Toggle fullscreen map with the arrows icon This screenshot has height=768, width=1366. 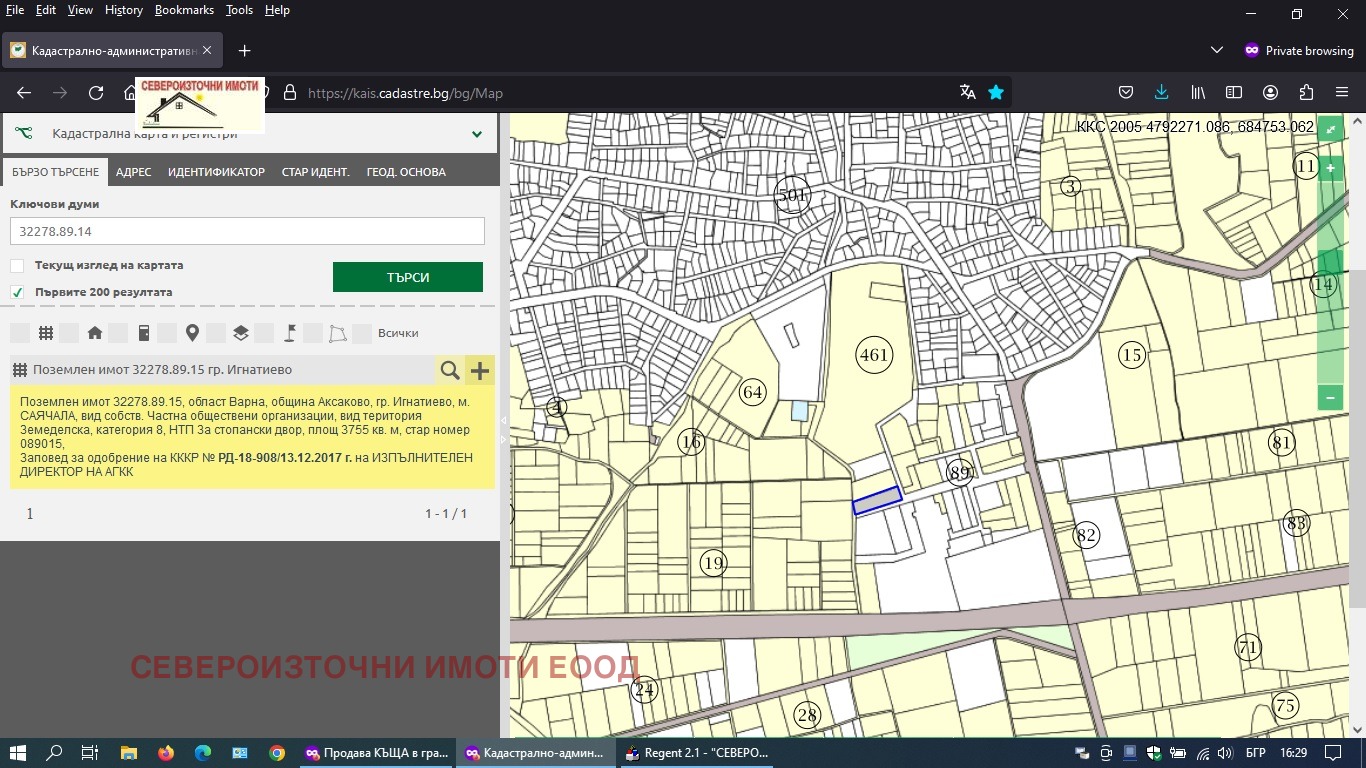point(1330,129)
